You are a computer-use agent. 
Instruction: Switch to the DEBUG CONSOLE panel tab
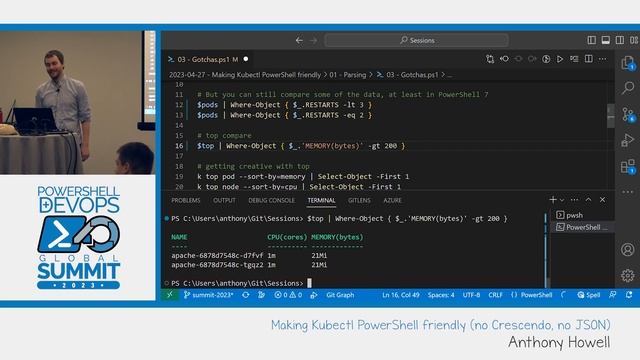[x=271, y=200]
